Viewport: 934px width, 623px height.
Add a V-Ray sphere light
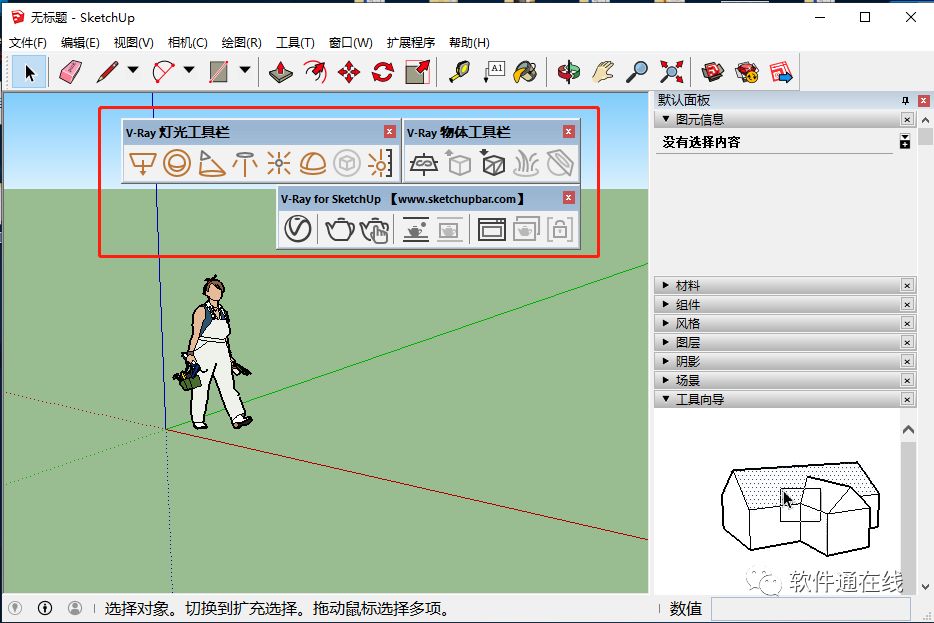coord(177,163)
